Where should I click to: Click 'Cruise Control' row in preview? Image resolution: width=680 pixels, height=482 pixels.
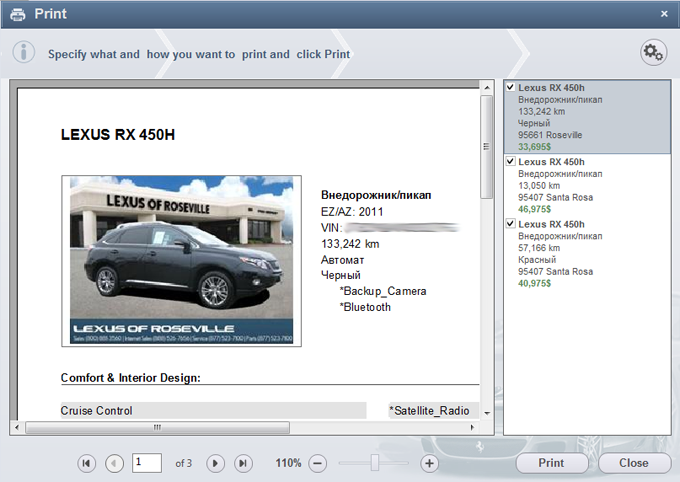click(x=213, y=410)
